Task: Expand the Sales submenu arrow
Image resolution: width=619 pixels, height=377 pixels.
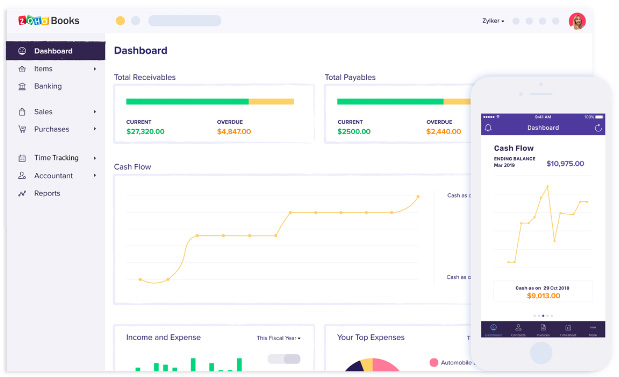Action: [95, 112]
